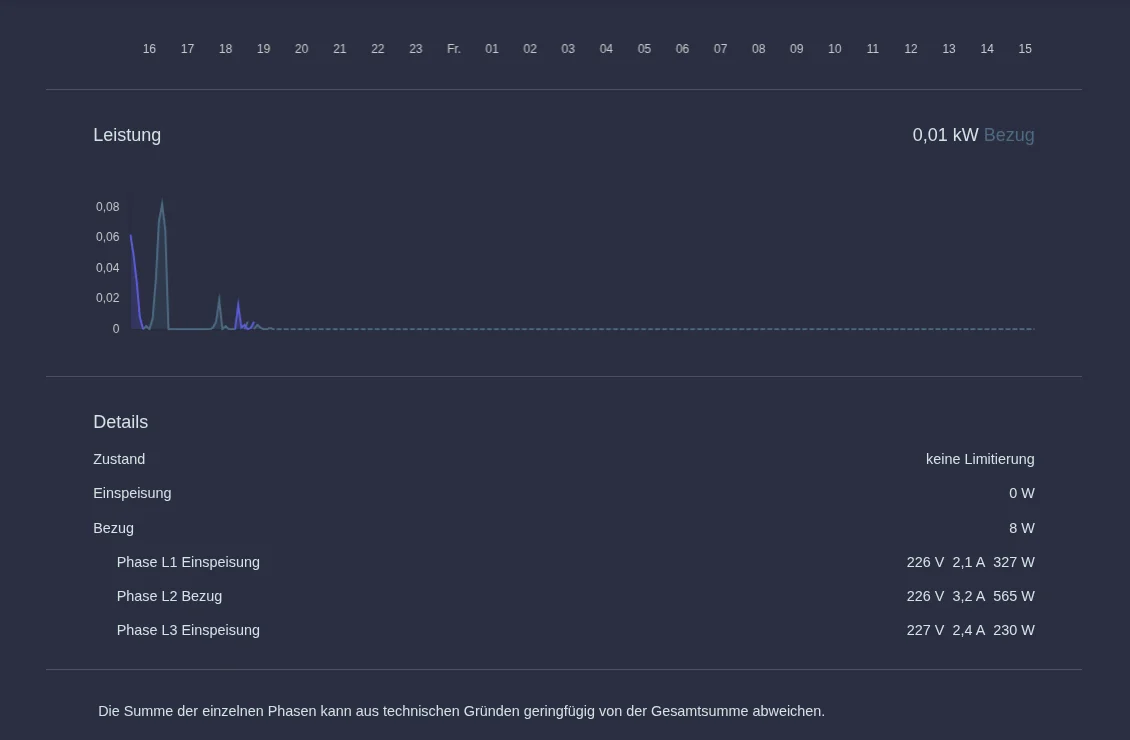Click the 0,04 y-axis label
The width and height of the screenshot is (1130, 740).
(x=107, y=268)
